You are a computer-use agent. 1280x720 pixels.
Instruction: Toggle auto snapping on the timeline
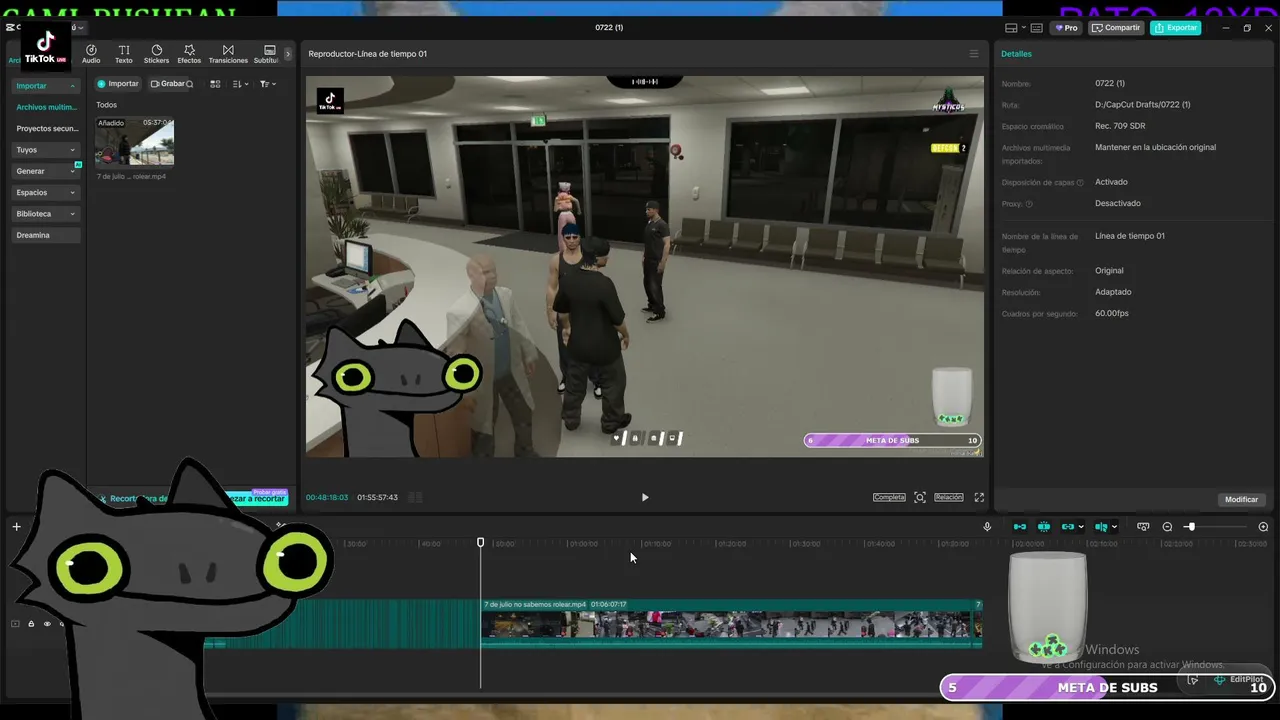(1044, 527)
